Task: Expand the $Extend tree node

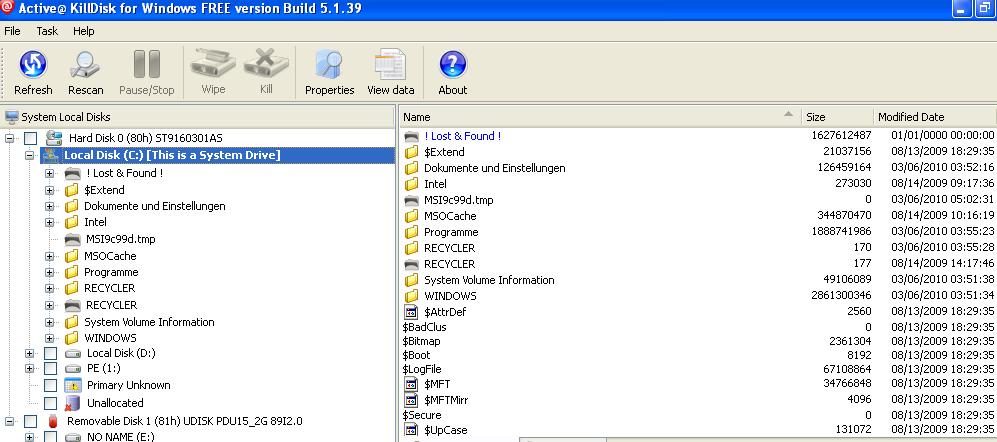Action: (49, 190)
